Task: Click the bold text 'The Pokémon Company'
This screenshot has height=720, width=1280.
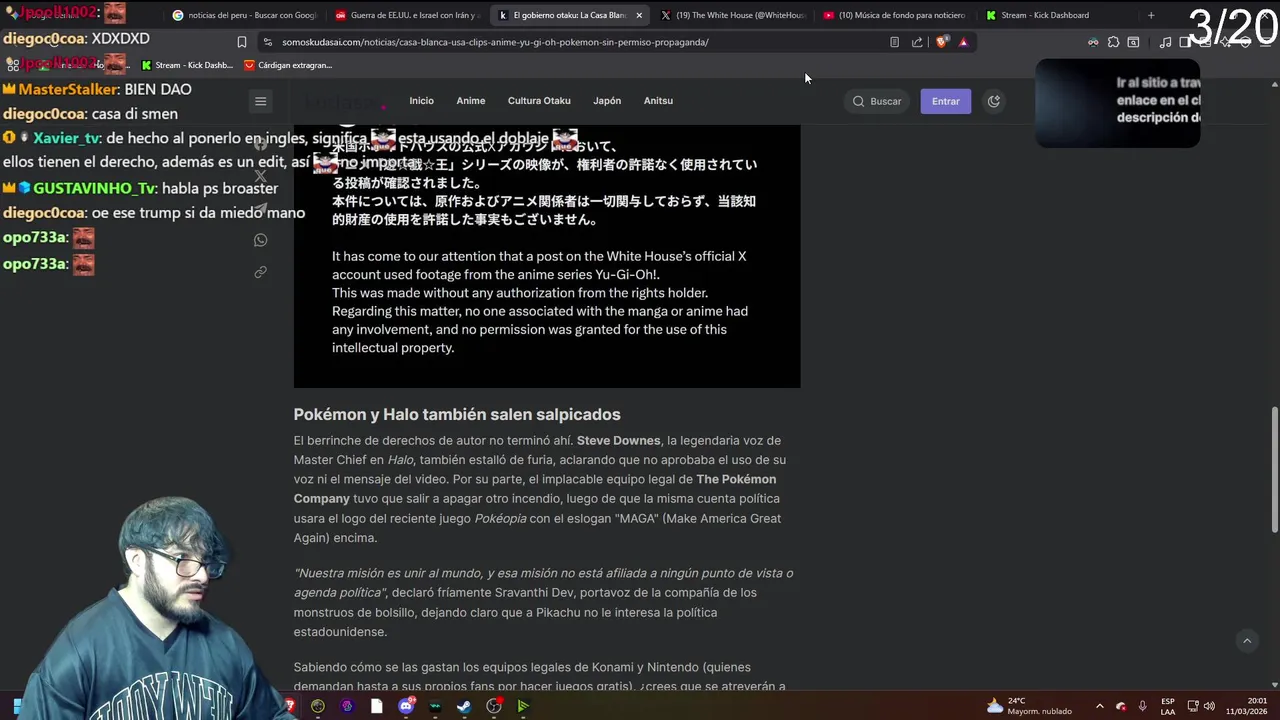Action: point(535,489)
